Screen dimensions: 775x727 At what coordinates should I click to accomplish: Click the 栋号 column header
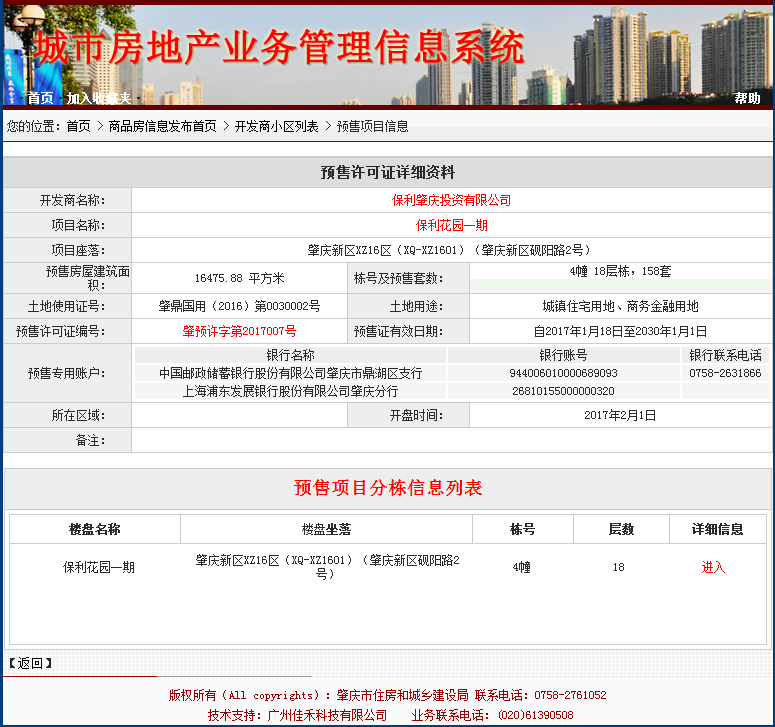(522, 529)
